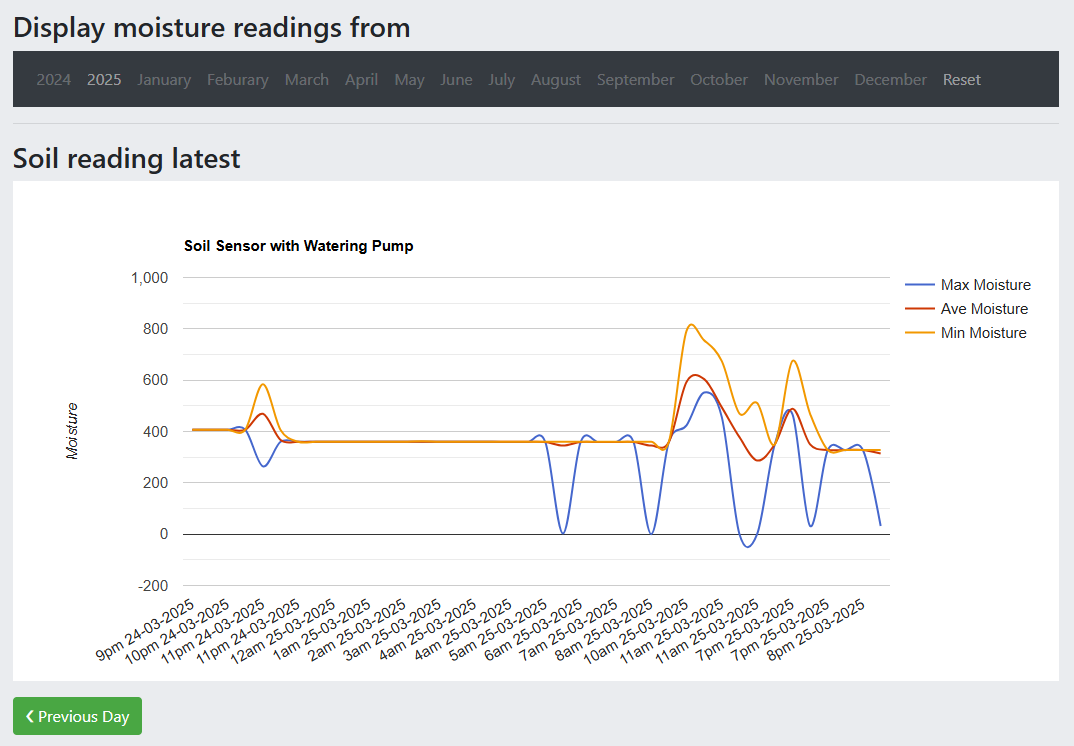Select the 2025 year filter
Screen dimensions: 1074x746
(104, 79)
